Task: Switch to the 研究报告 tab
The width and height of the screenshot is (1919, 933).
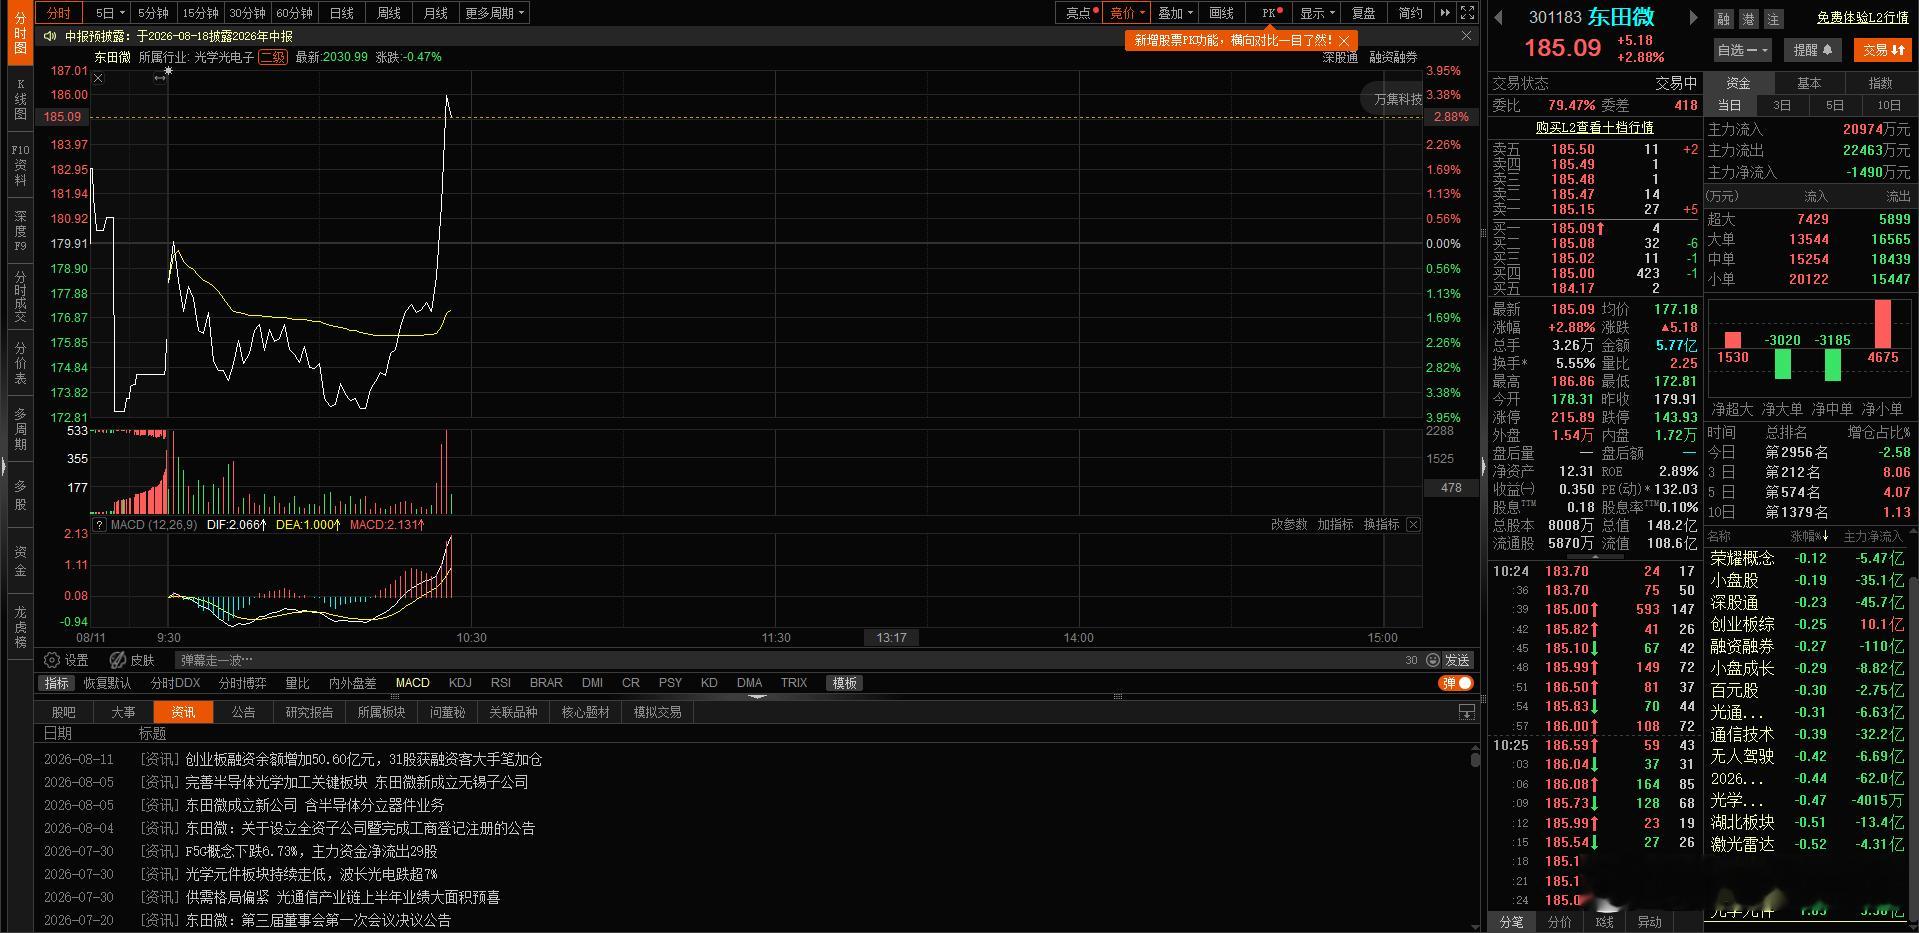Action: click(309, 712)
